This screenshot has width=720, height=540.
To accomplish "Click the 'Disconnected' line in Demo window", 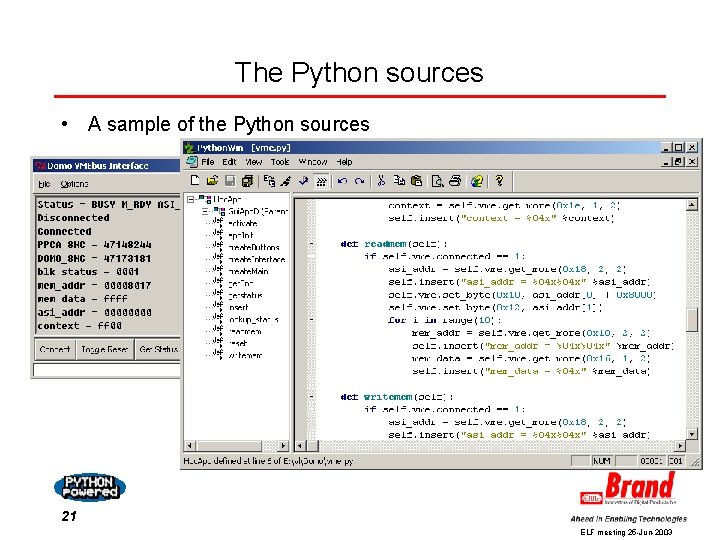I will coord(73,218).
